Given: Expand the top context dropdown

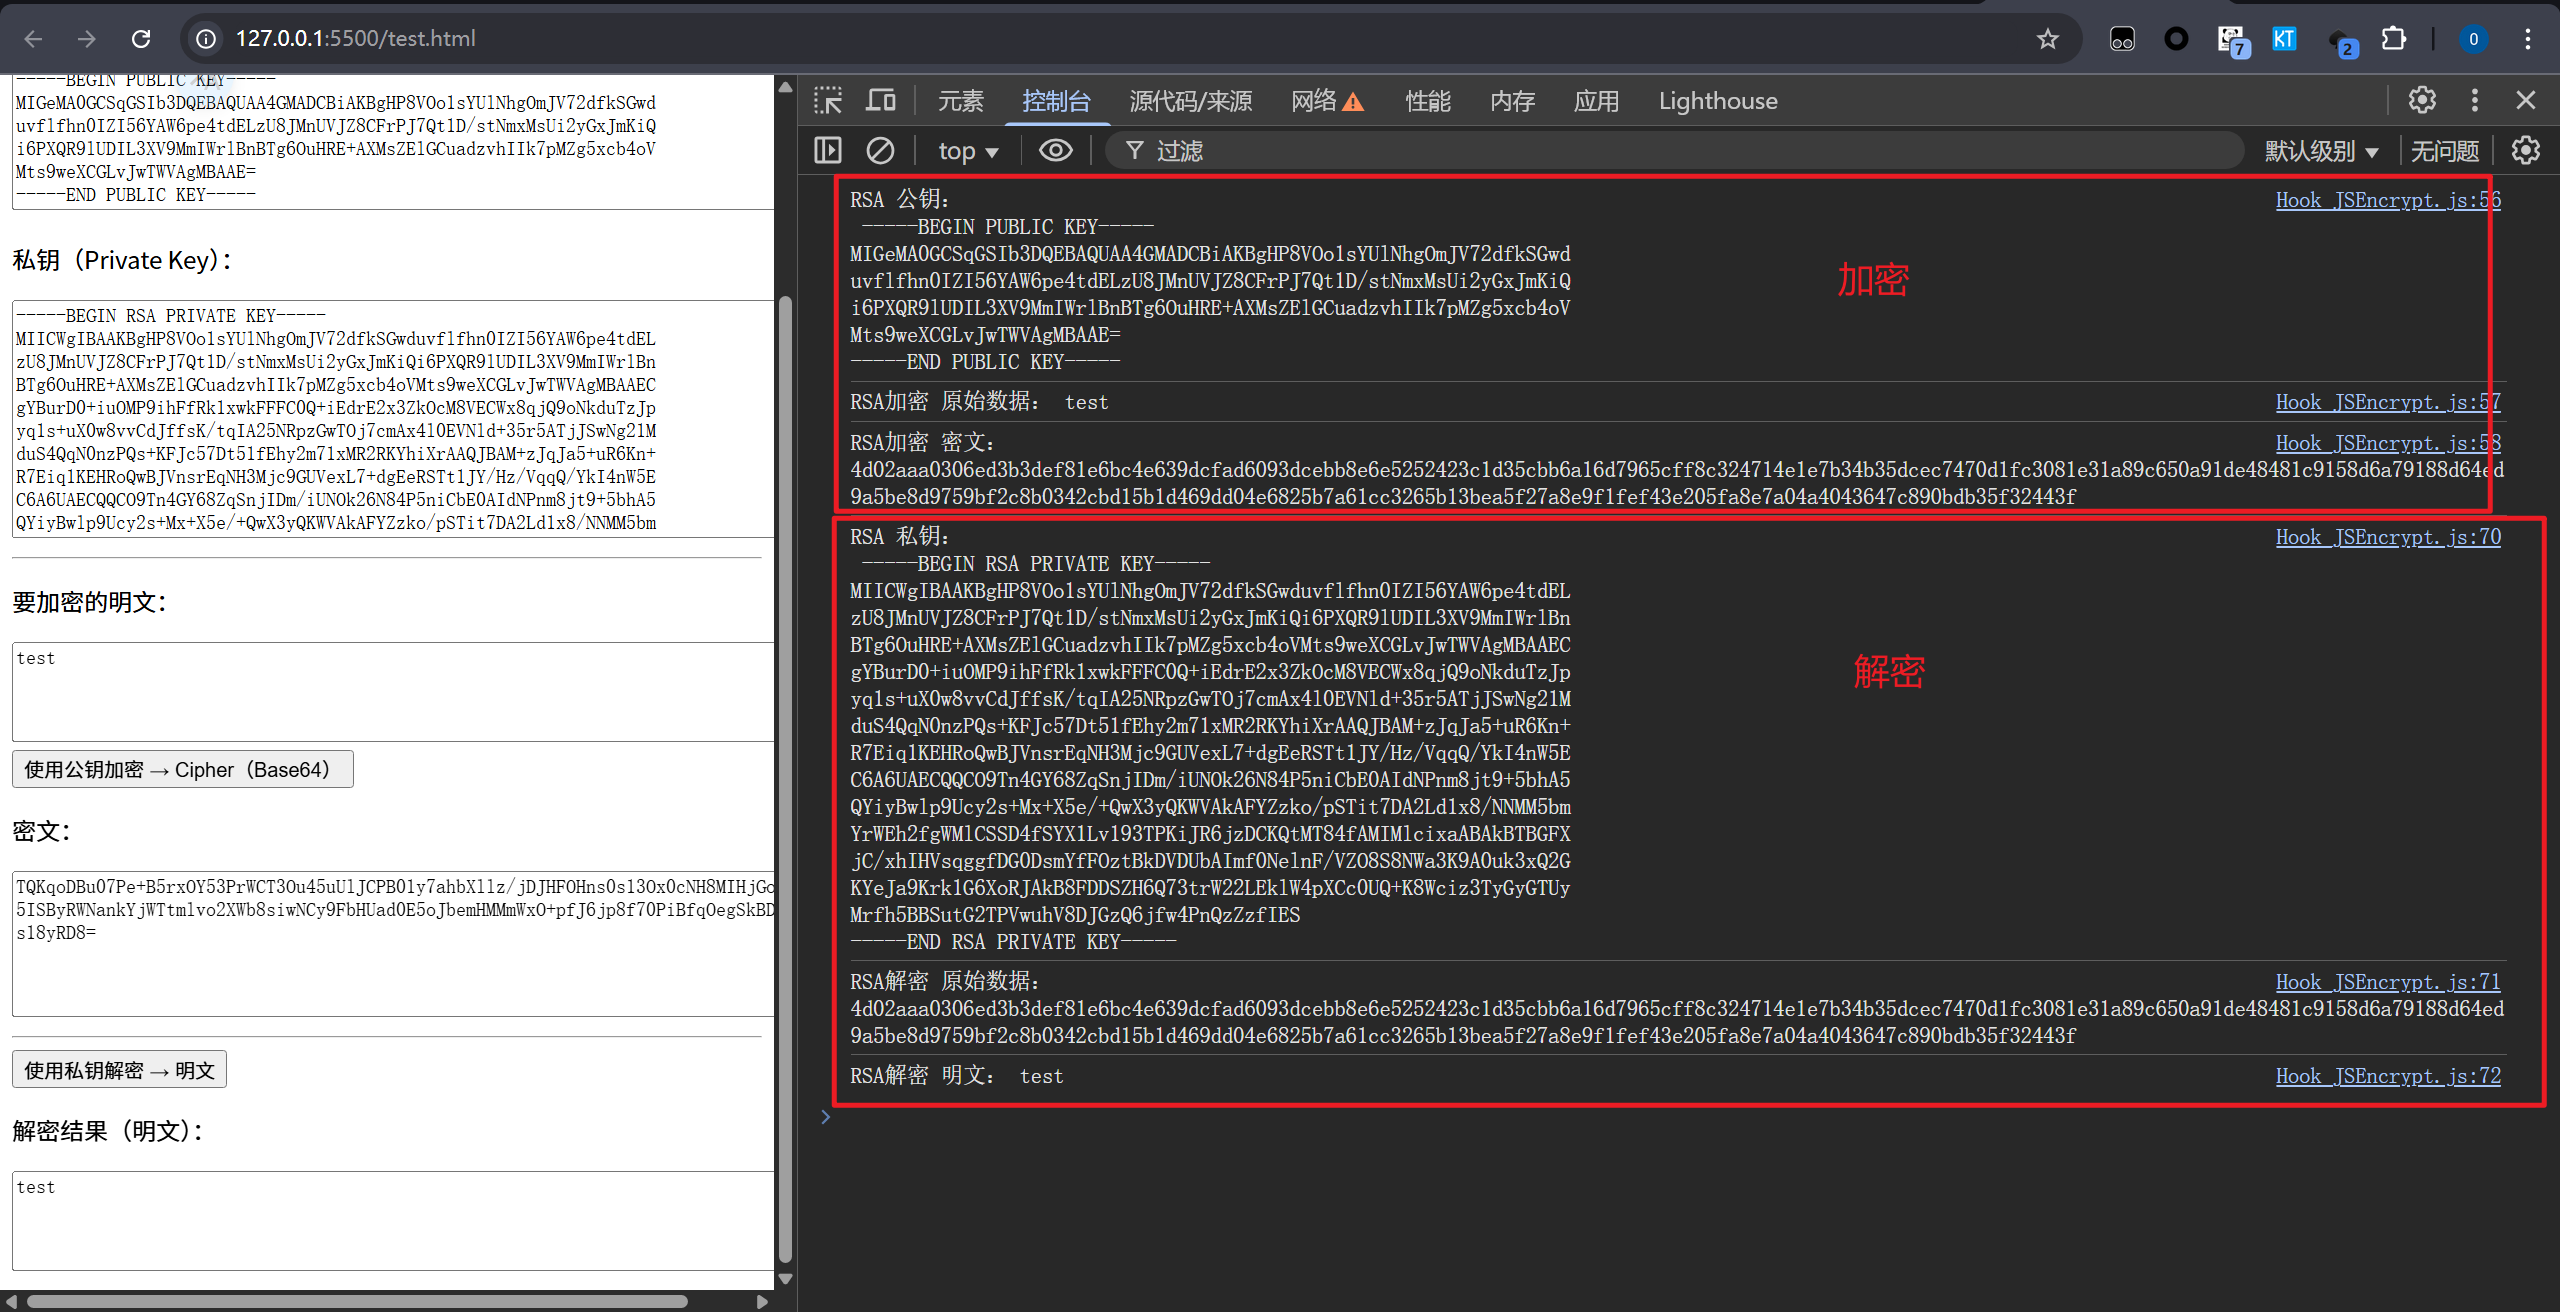Looking at the screenshot, I should (968, 151).
